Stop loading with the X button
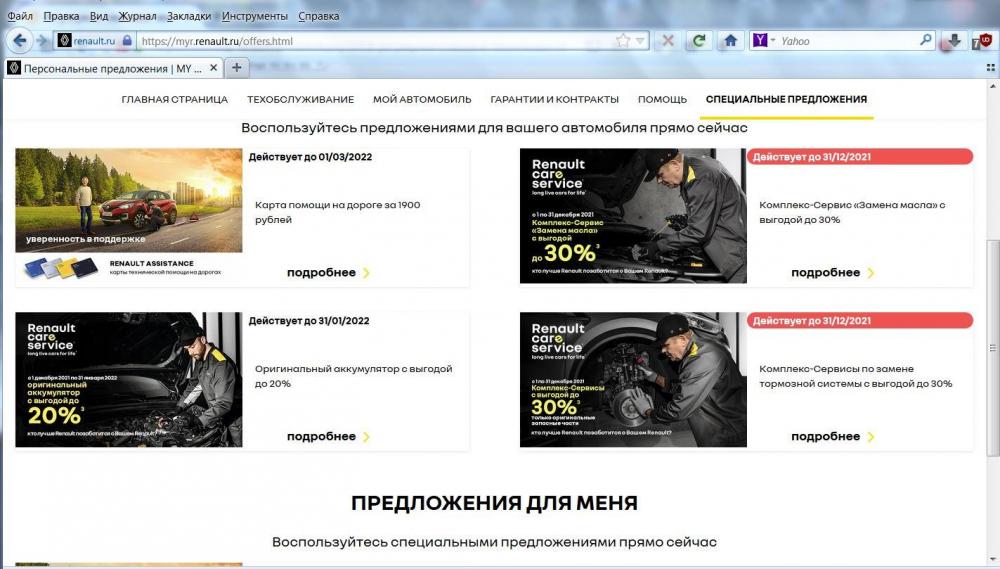The width and height of the screenshot is (1000, 569). tap(668, 41)
